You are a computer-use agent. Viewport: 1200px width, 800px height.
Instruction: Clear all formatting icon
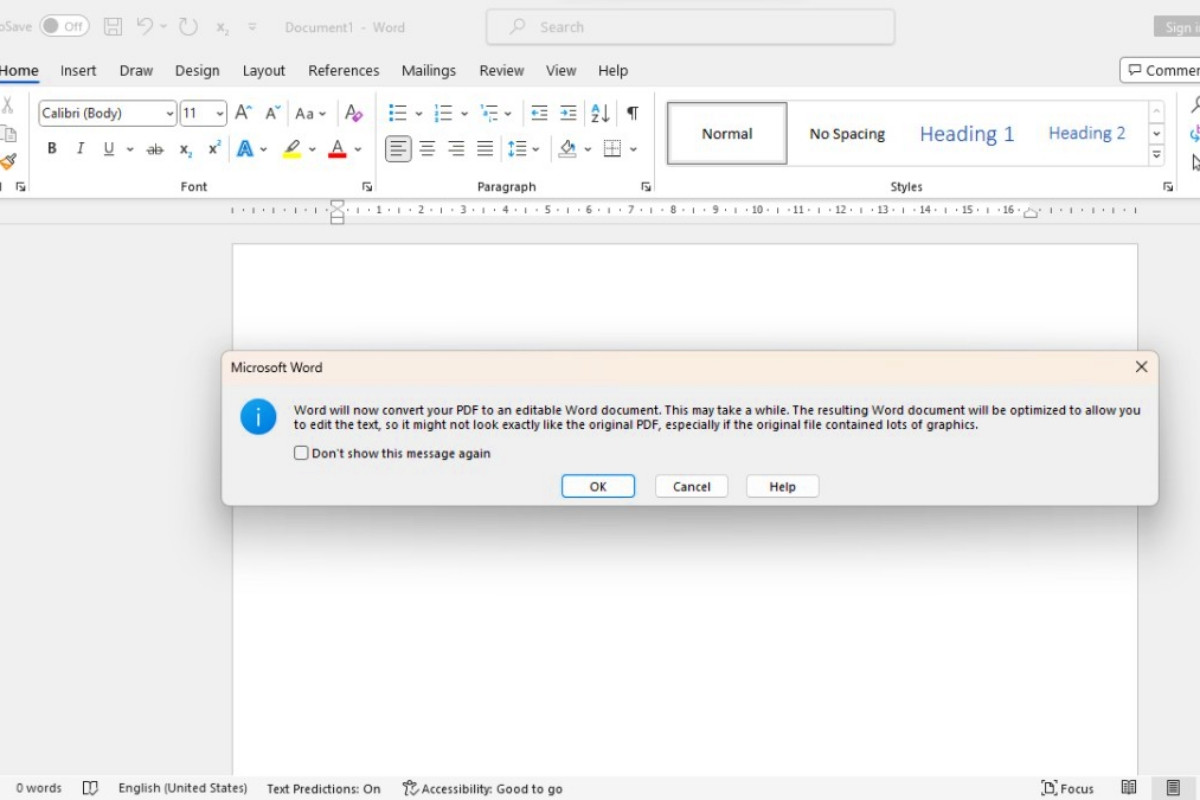click(x=353, y=113)
